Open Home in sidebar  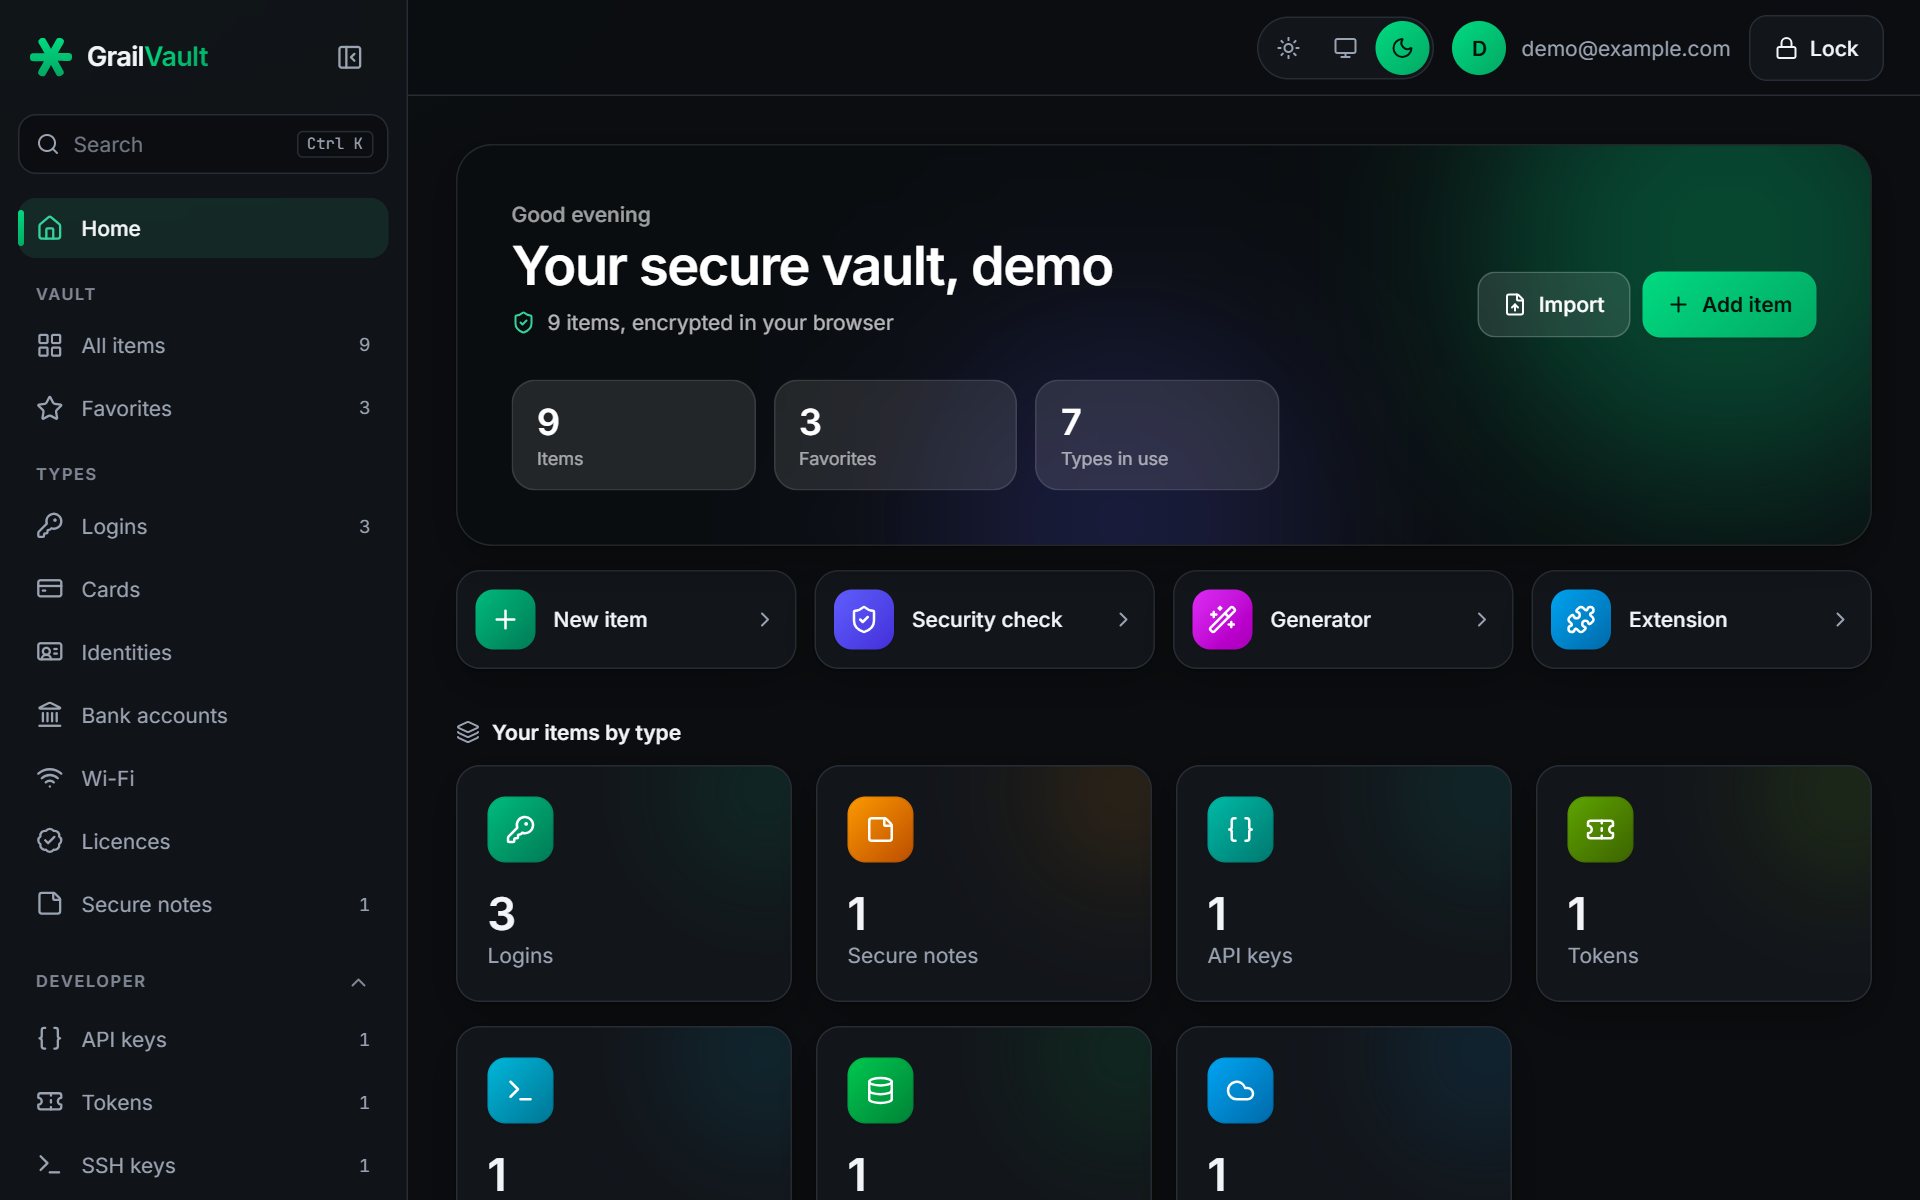tap(203, 228)
